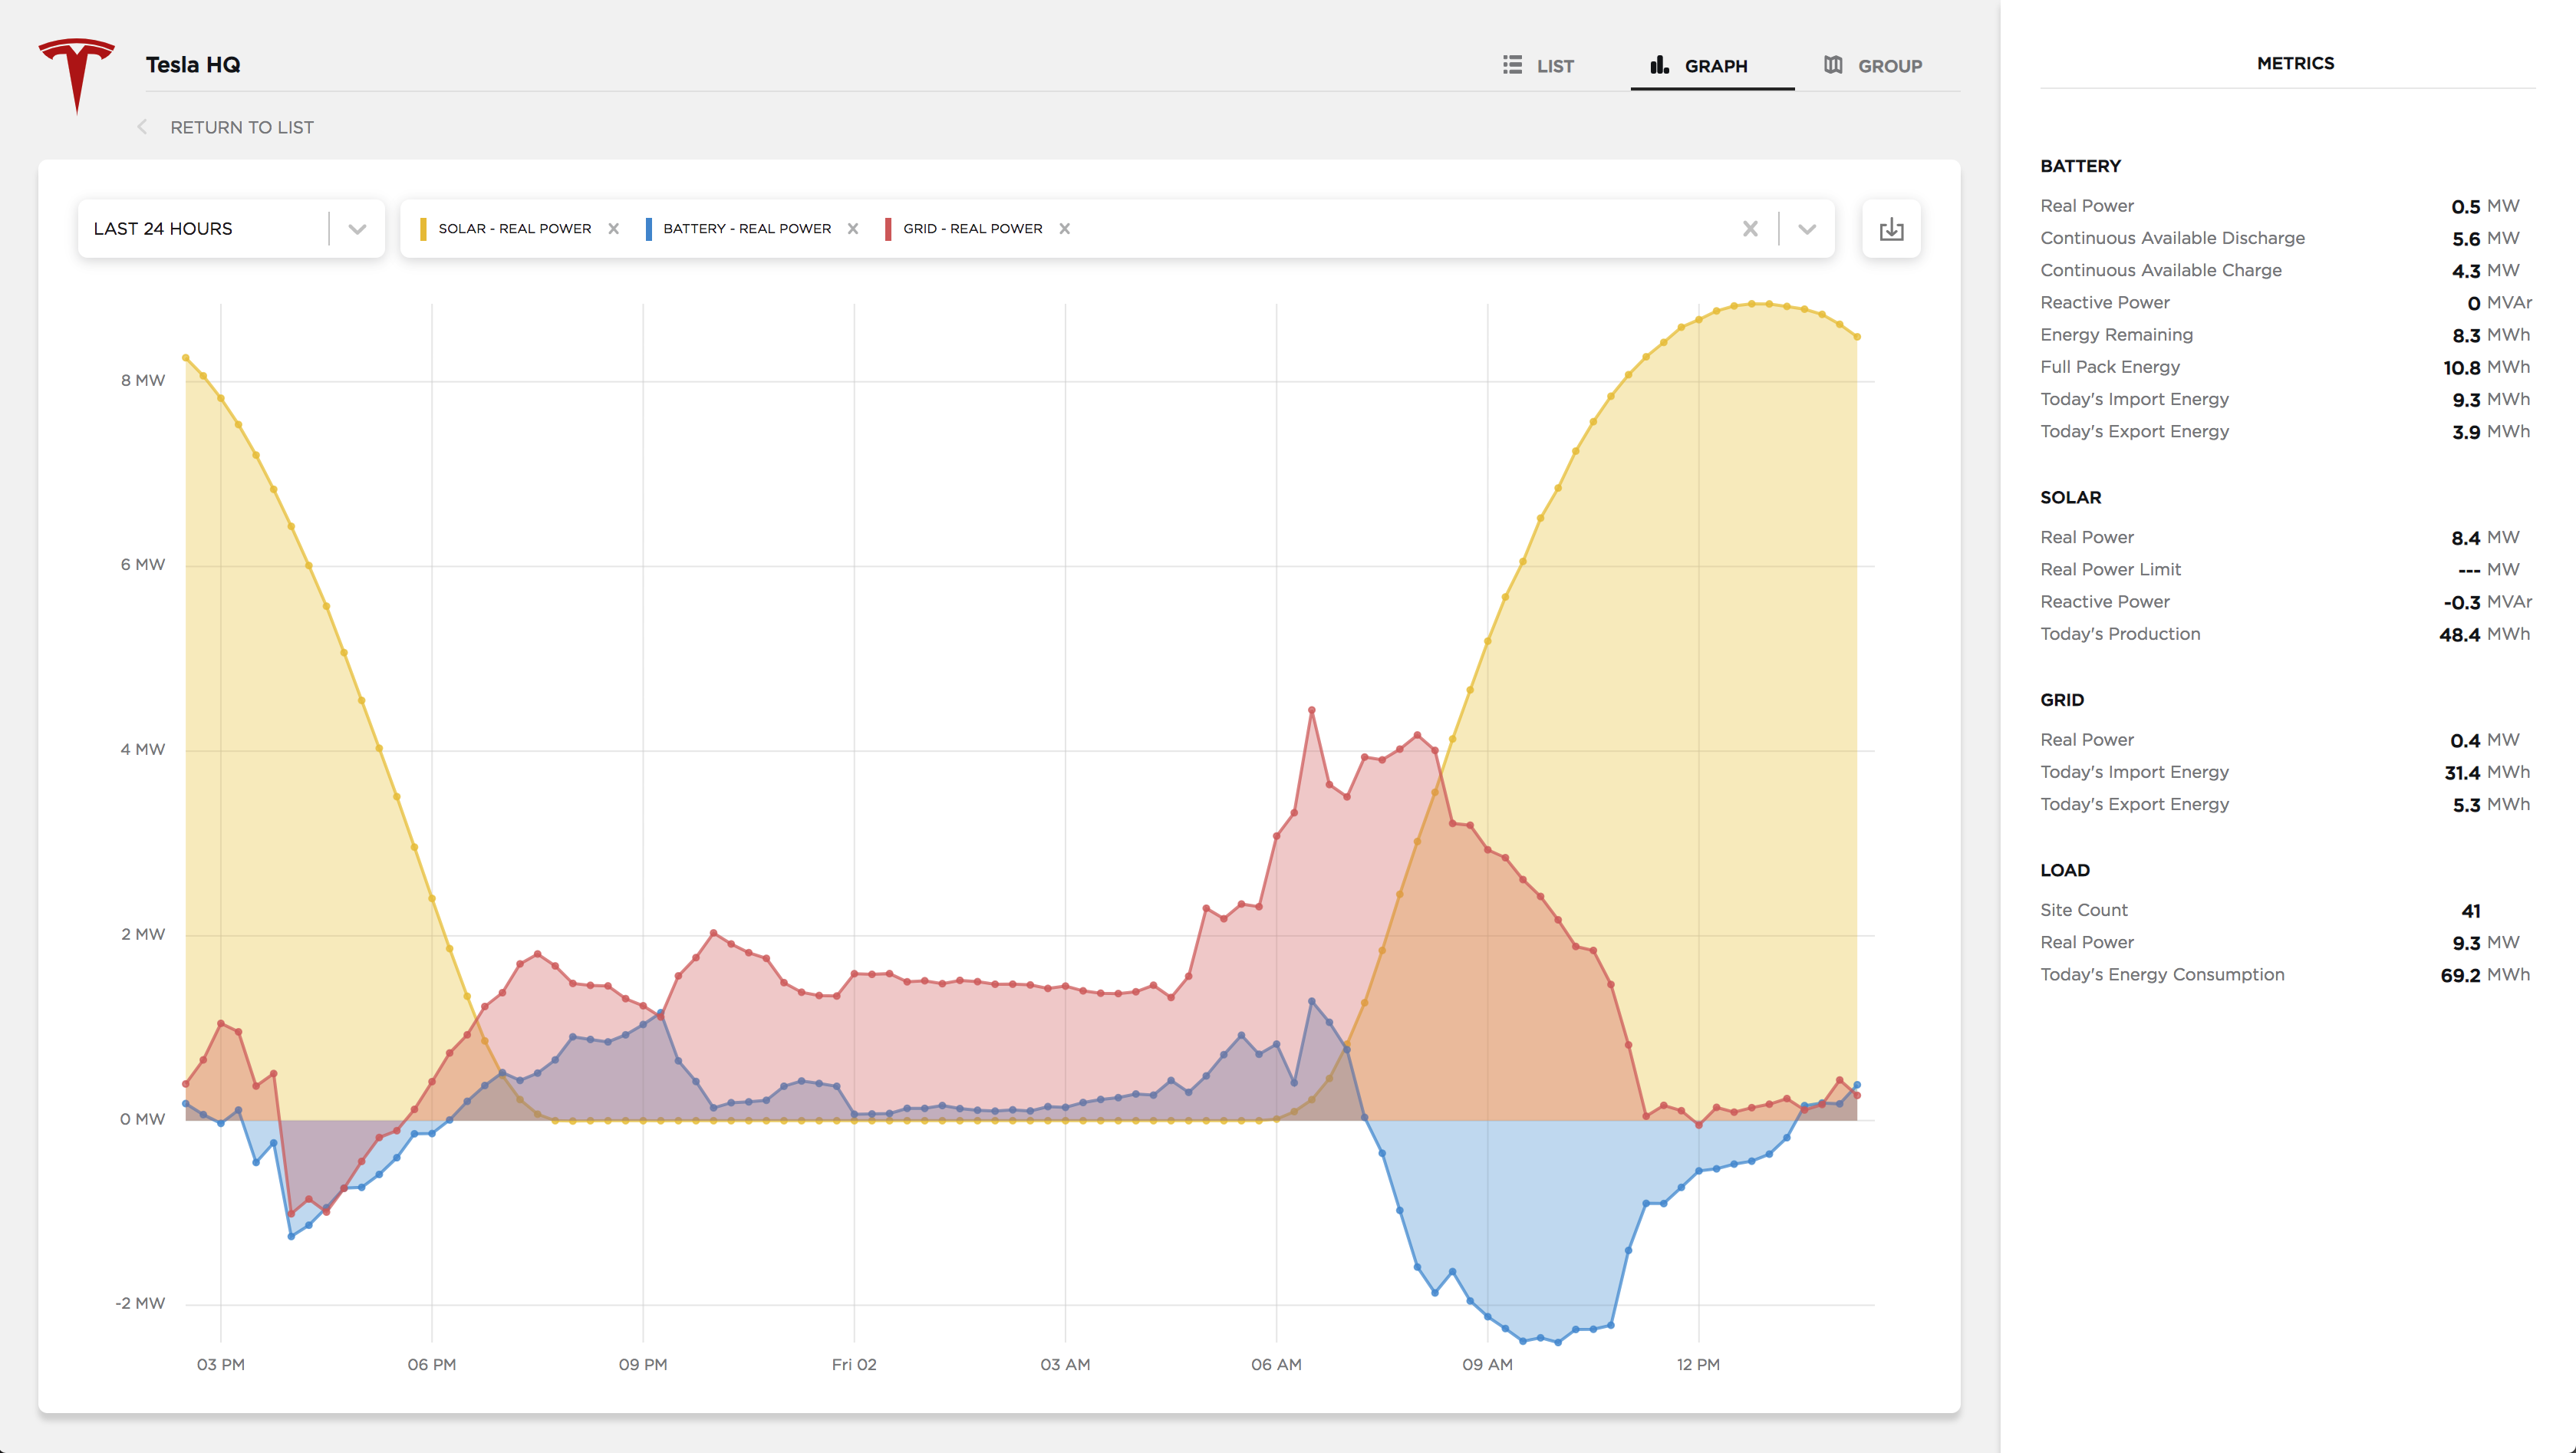Remove the SOLAR - REAL POWER series

(x=614, y=228)
